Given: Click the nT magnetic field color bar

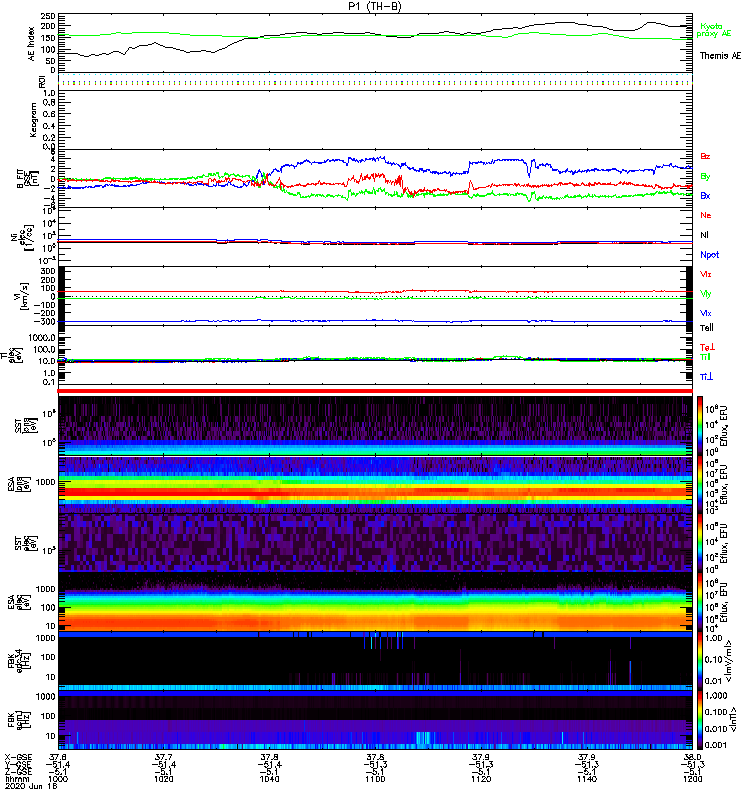Looking at the screenshot, I should [700, 720].
